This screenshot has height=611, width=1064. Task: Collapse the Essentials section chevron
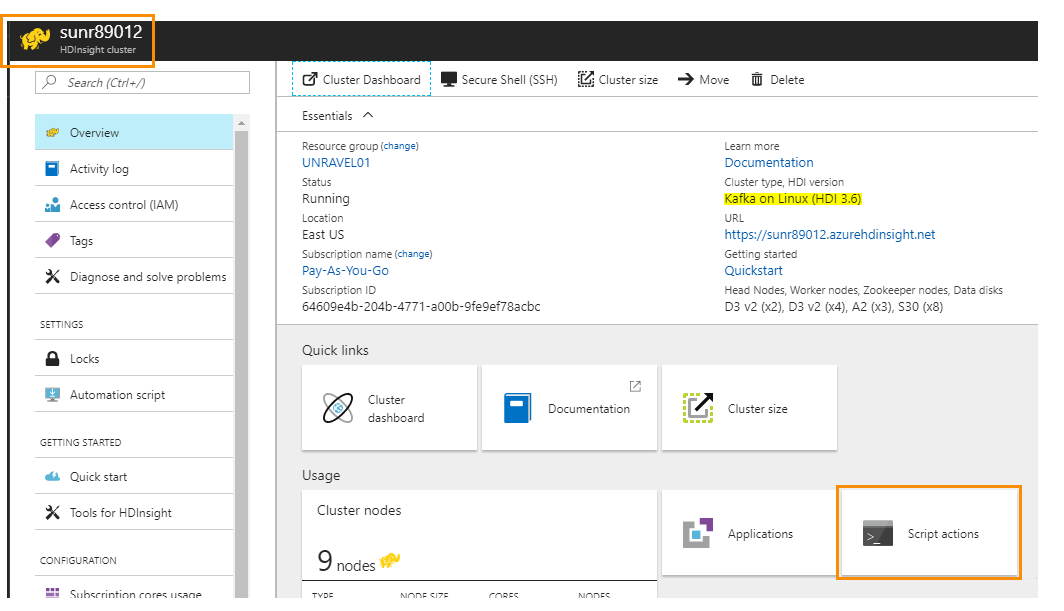pyautogui.click(x=368, y=115)
